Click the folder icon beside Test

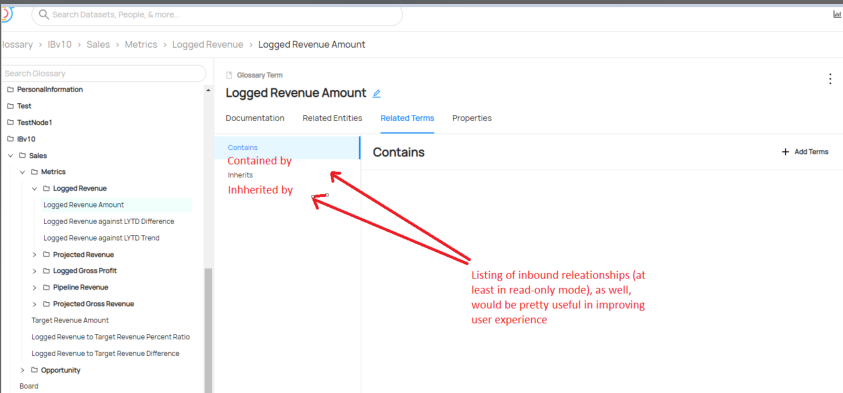pos(10,106)
